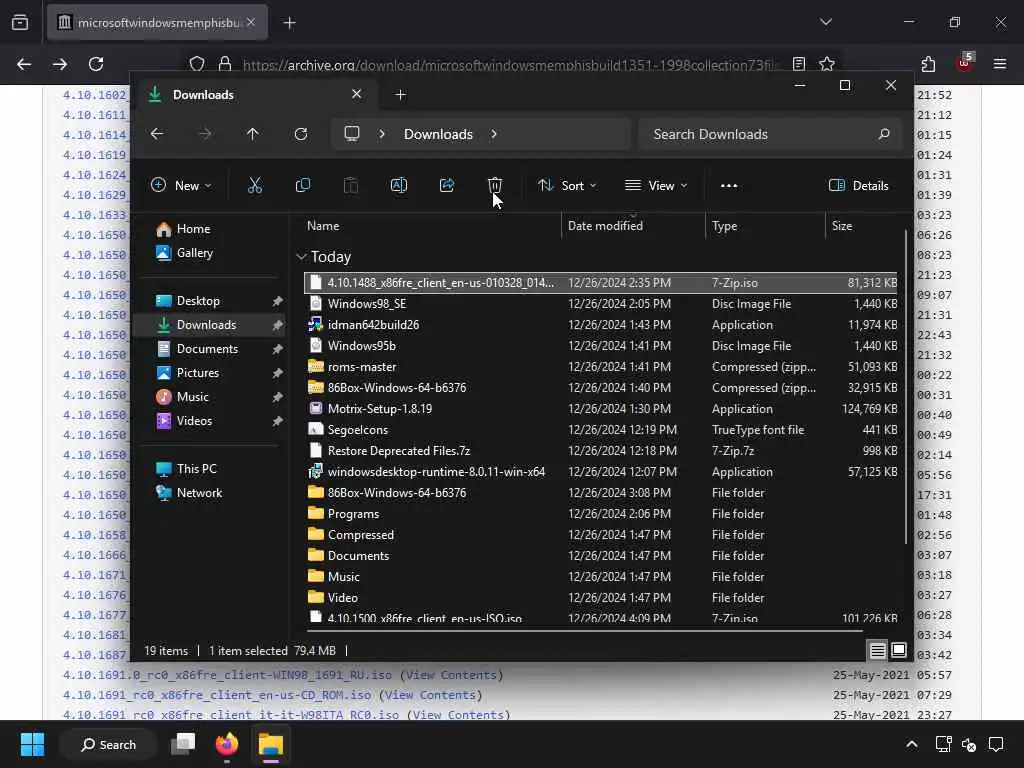Open a new Firefox tab

click(x=289, y=23)
